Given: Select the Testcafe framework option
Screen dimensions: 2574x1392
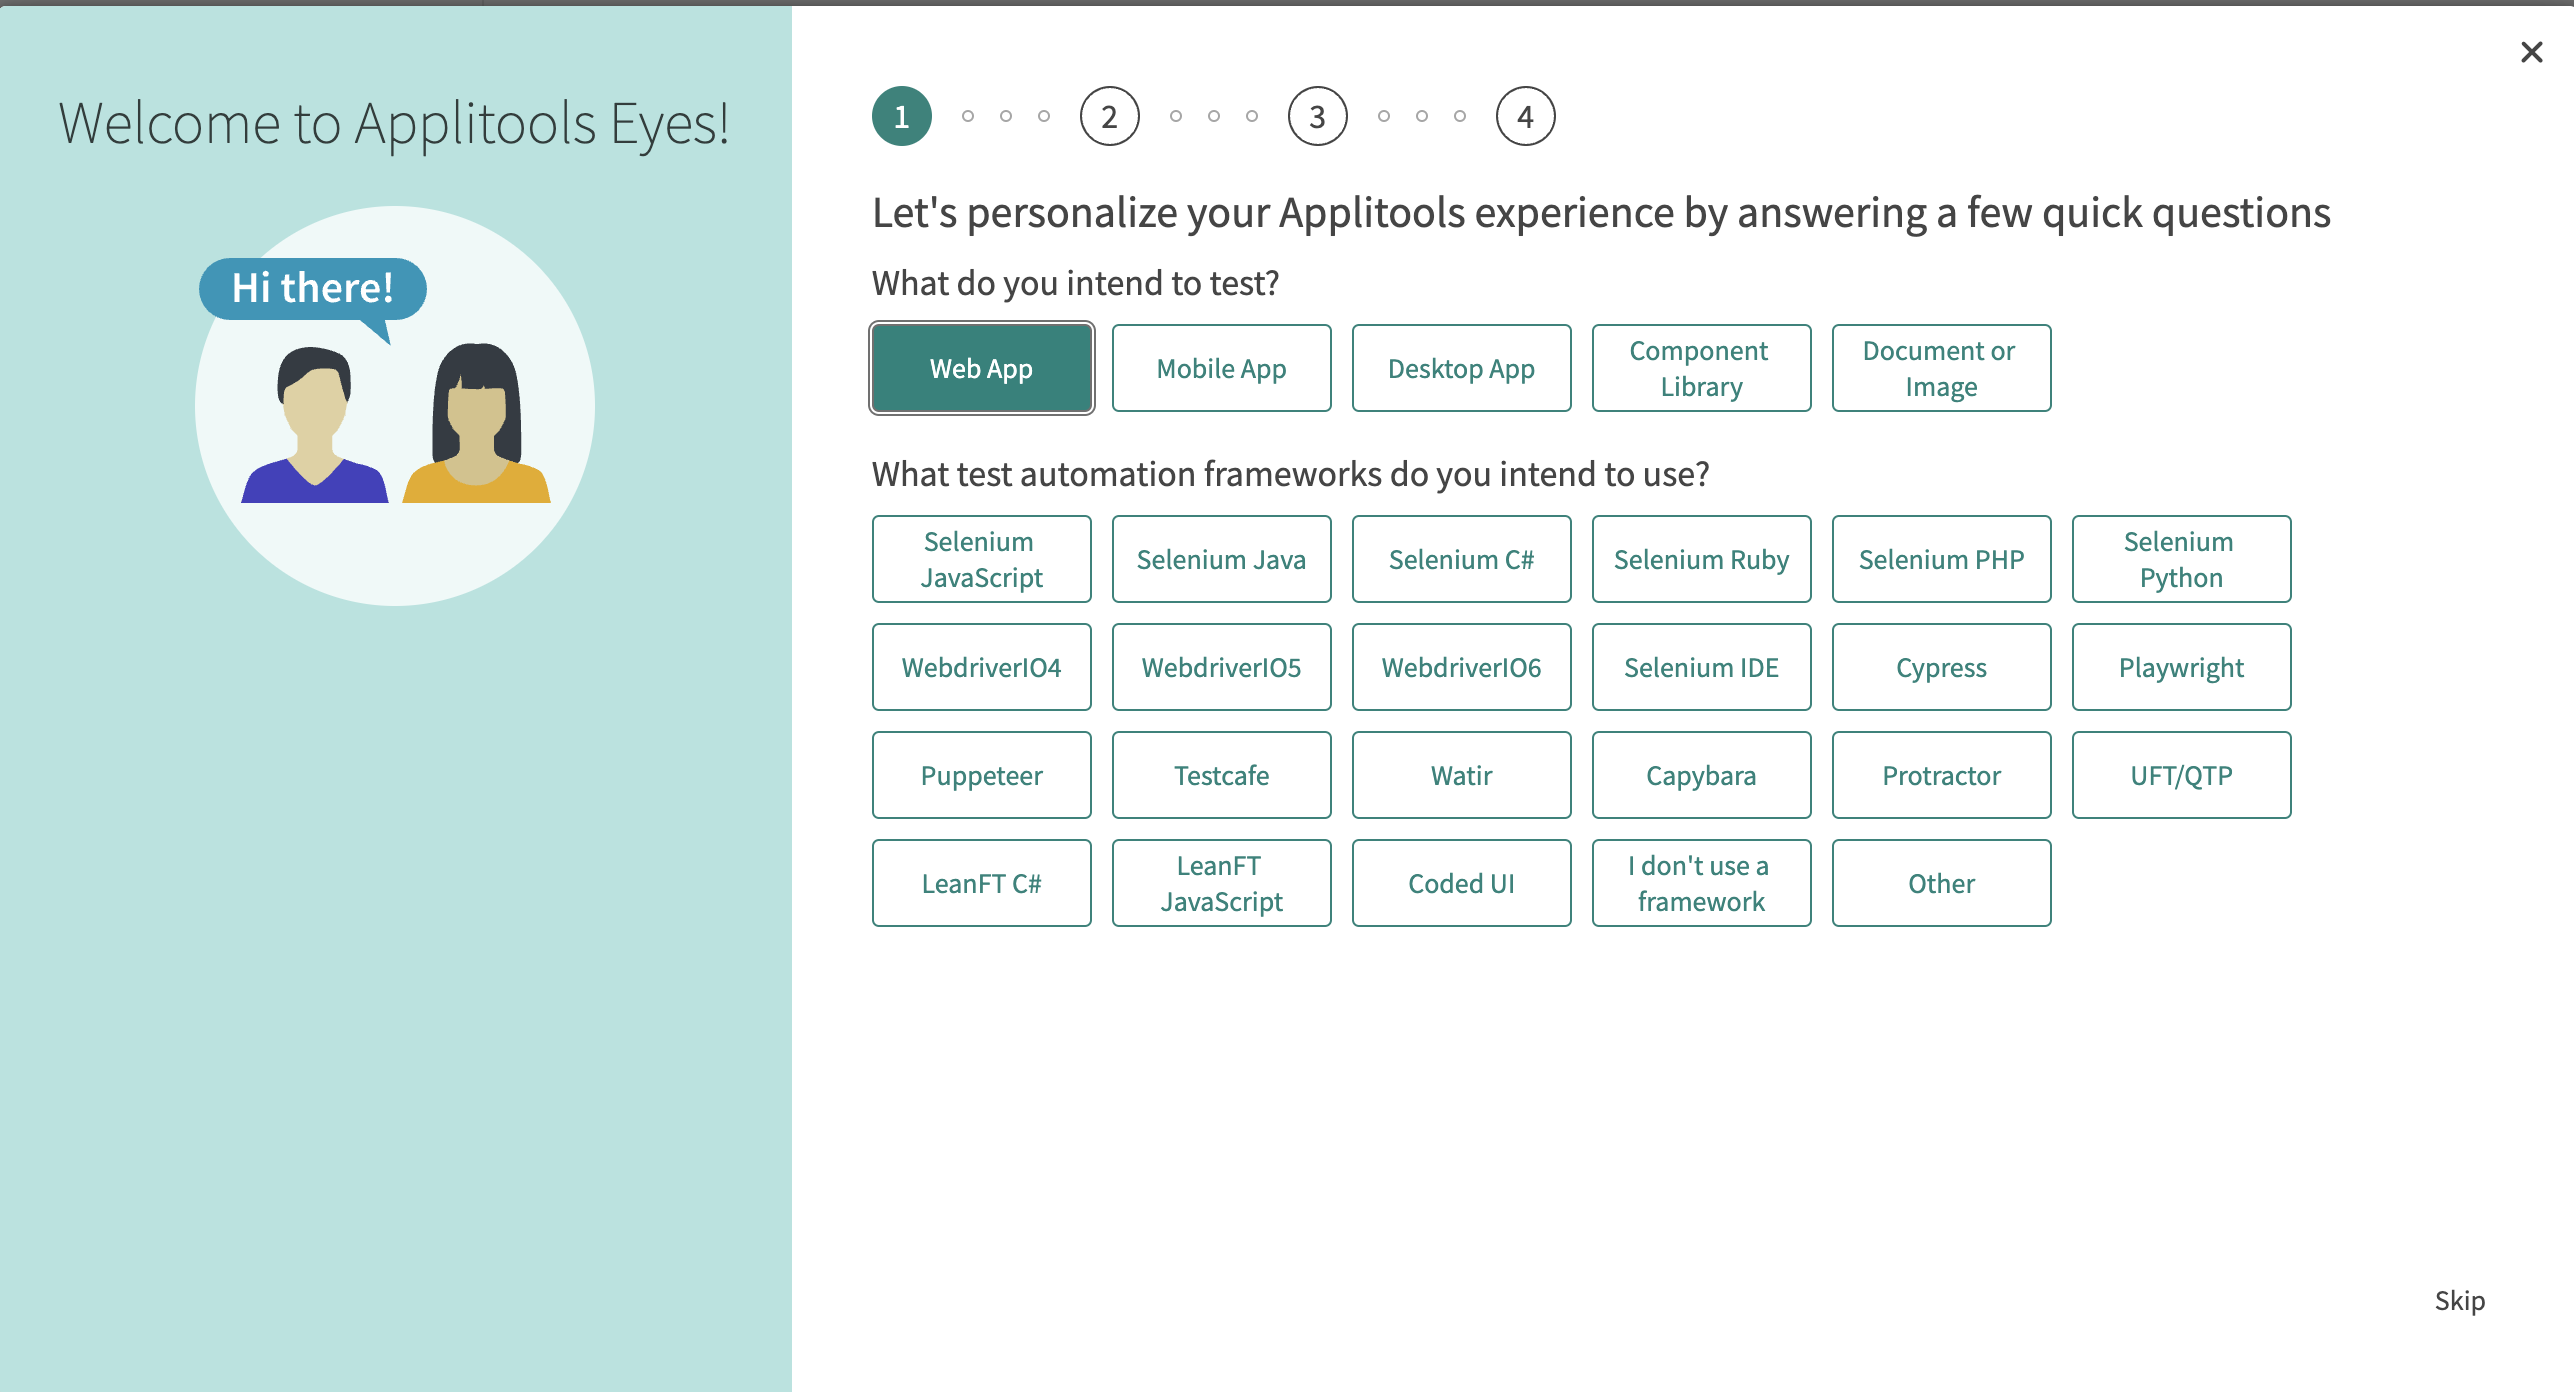Looking at the screenshot, I should point(1220,773).
